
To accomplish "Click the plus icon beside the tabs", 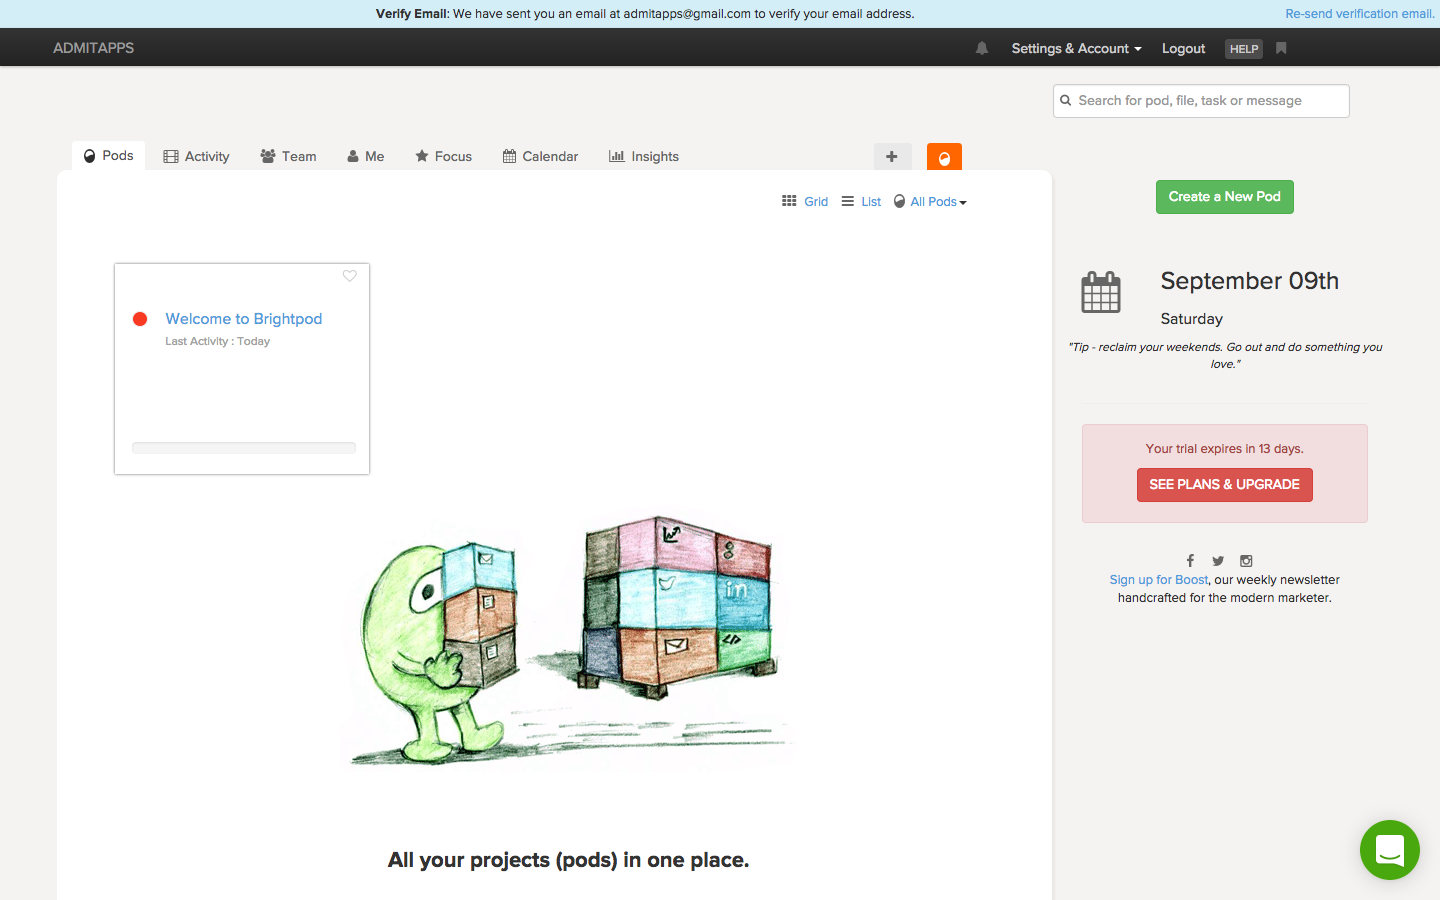I will (892, 156).
